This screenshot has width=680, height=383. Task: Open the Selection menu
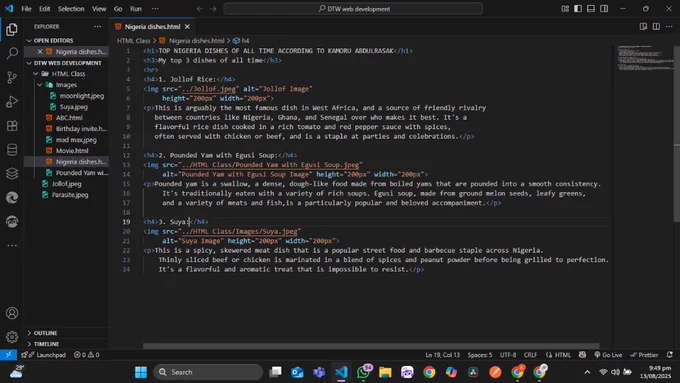point(71,9)
